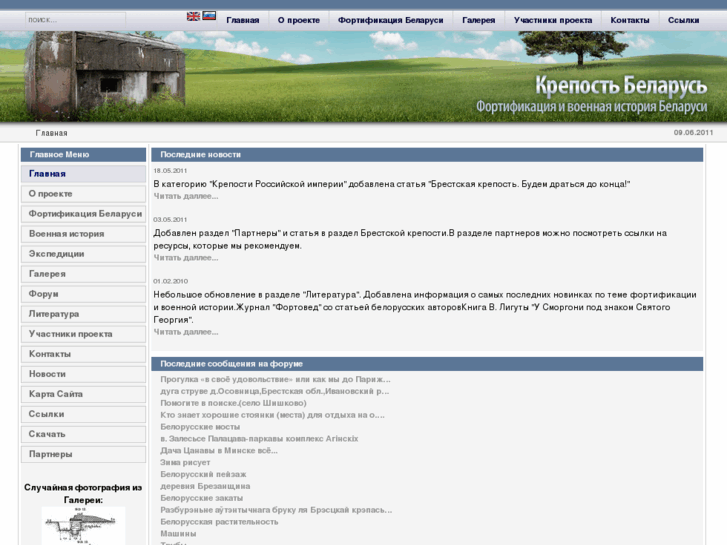Image resolution: width=727 pixels, height=545 pixels.
Task: Select 'Главная' in the sidebar main menu
Action: 83,174
